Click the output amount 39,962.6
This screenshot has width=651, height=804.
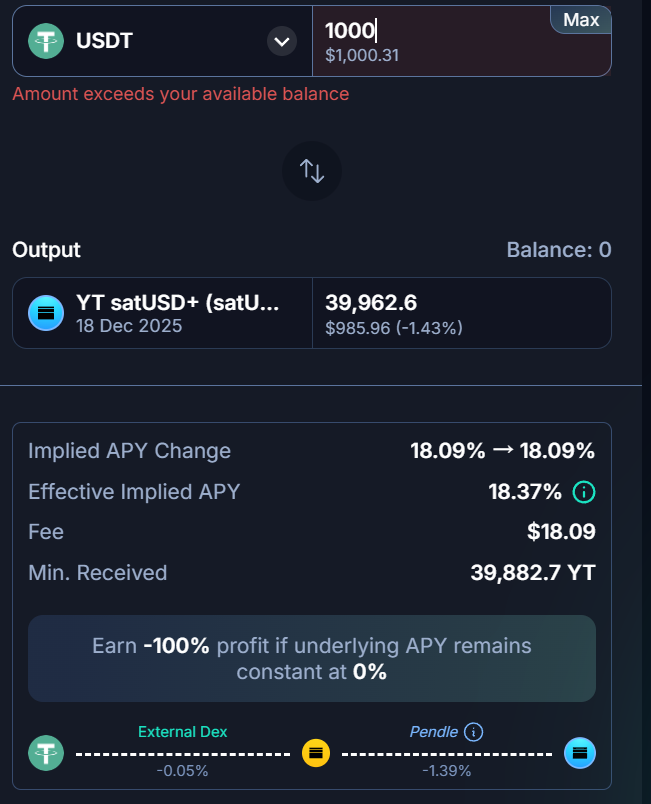(x=371, y=302)
